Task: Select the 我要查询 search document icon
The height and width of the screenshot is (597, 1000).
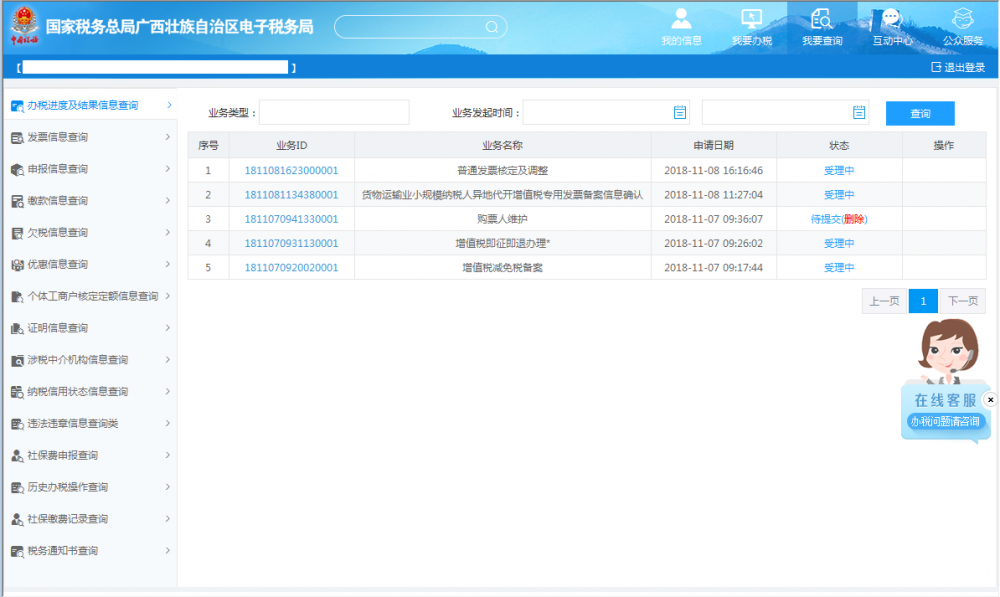Action: [822, 20]
